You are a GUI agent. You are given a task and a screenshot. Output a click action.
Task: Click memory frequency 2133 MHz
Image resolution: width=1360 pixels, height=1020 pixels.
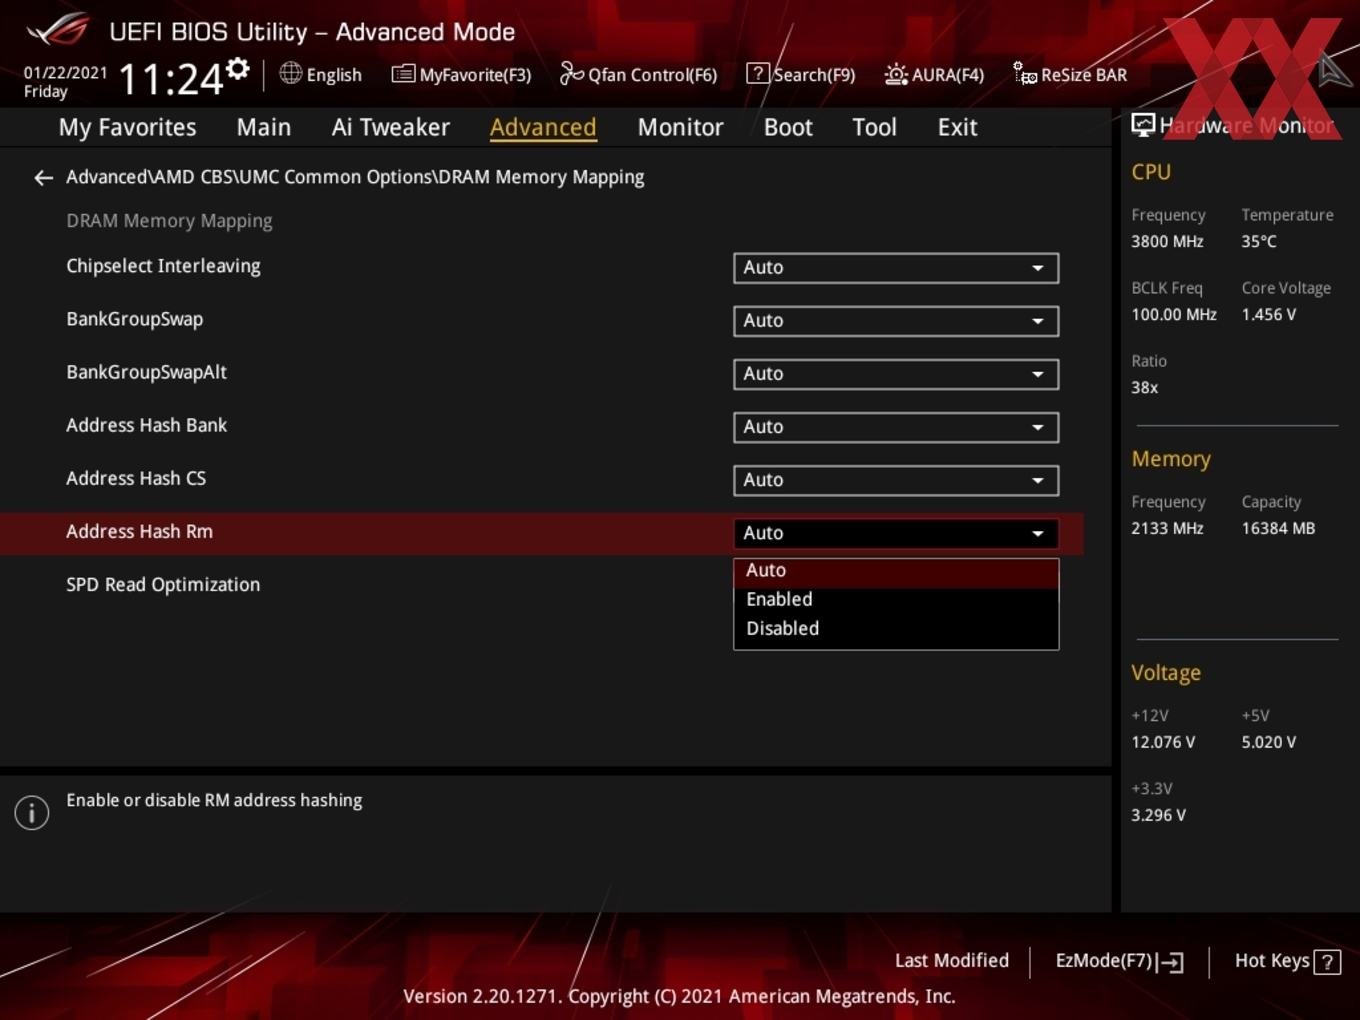click(x=1167, y=529)
